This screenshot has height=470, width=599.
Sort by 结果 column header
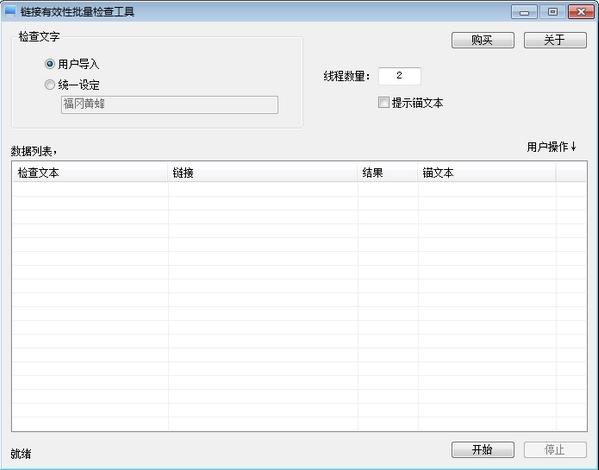click(x=387, y=173)
